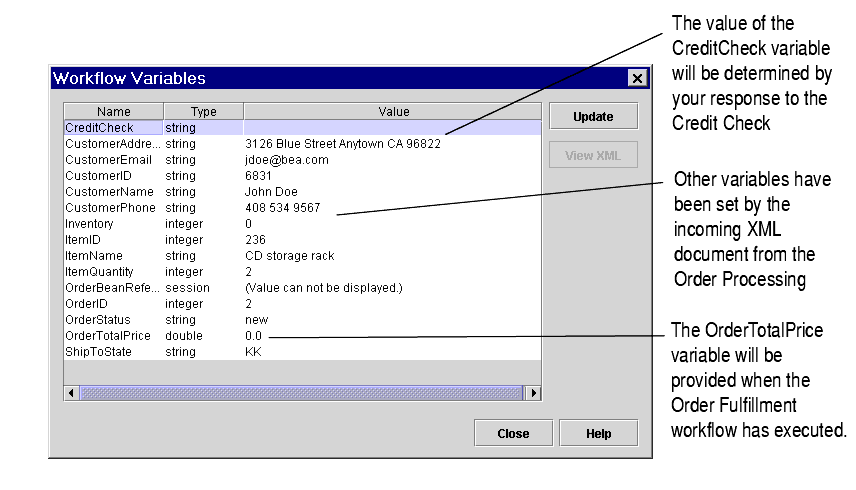Viewport: 856px width, 490px height.
Task: Click the Value column header
Action: pyautogui.click(x=393, y=111)
